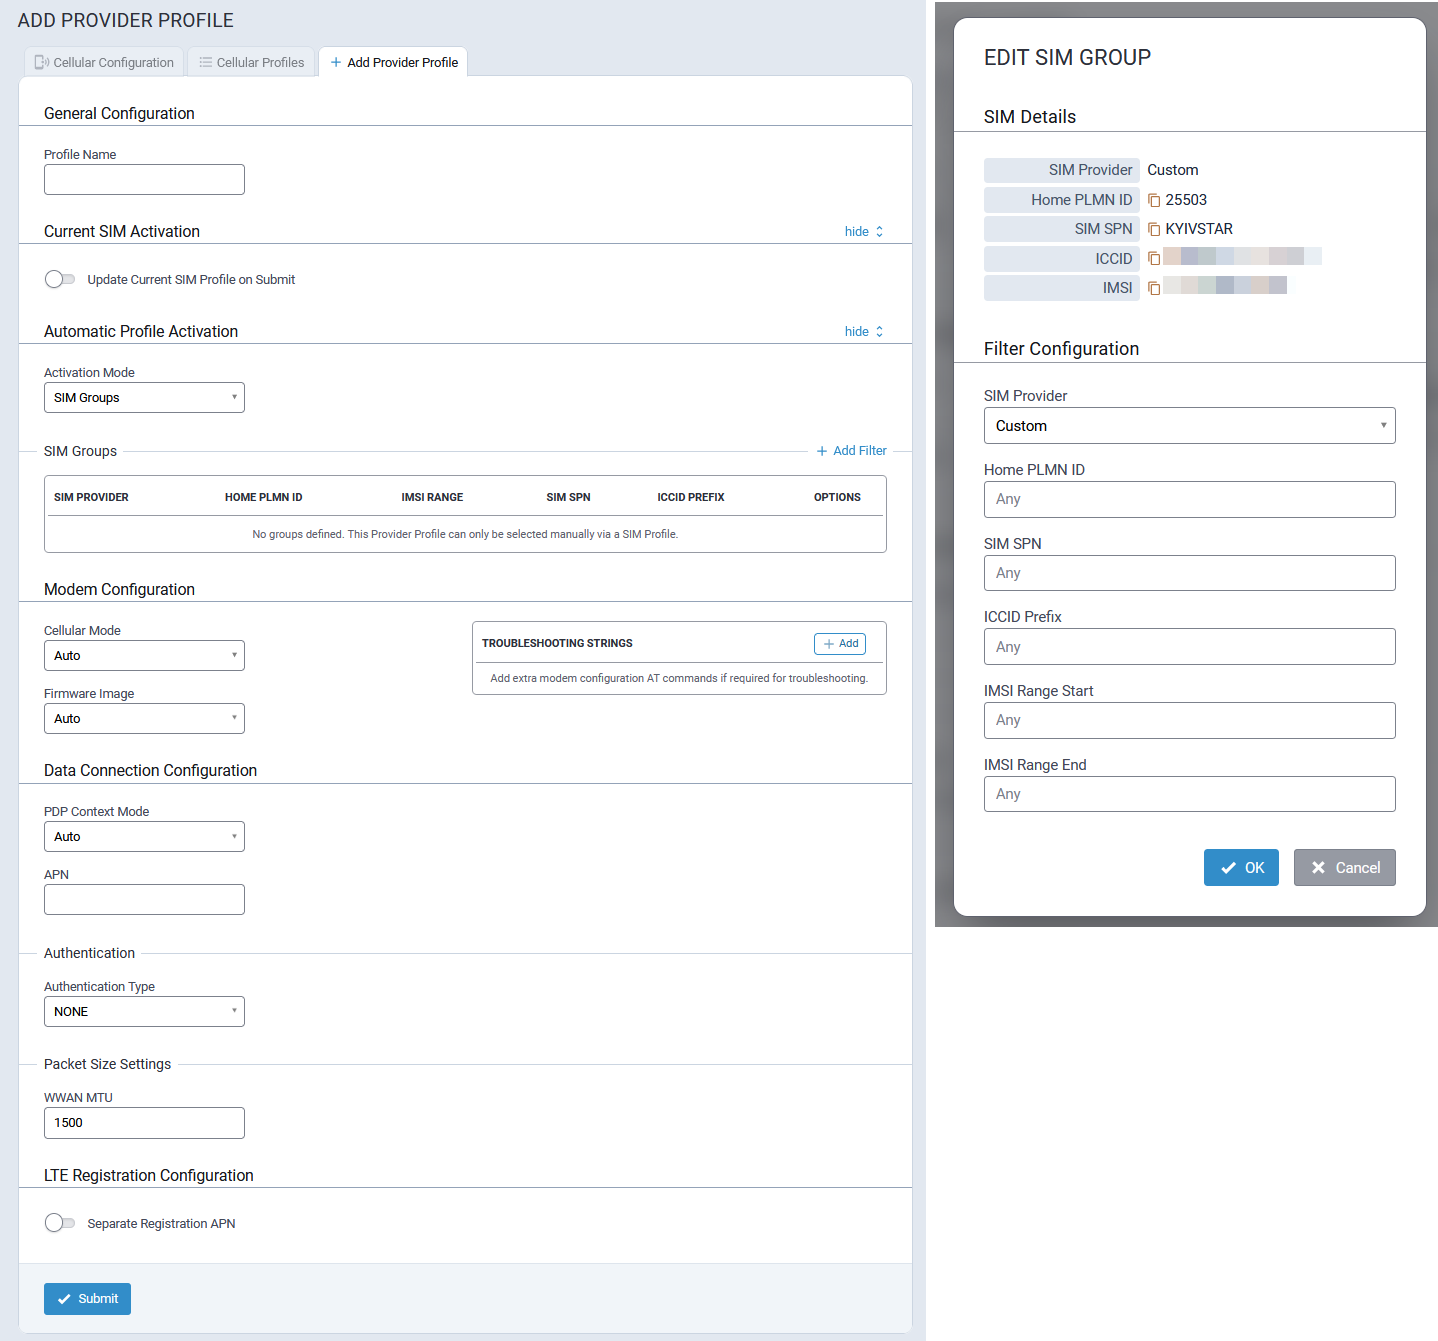
Task: Add a troubleshooting string
Action: (x=840, y=644)
